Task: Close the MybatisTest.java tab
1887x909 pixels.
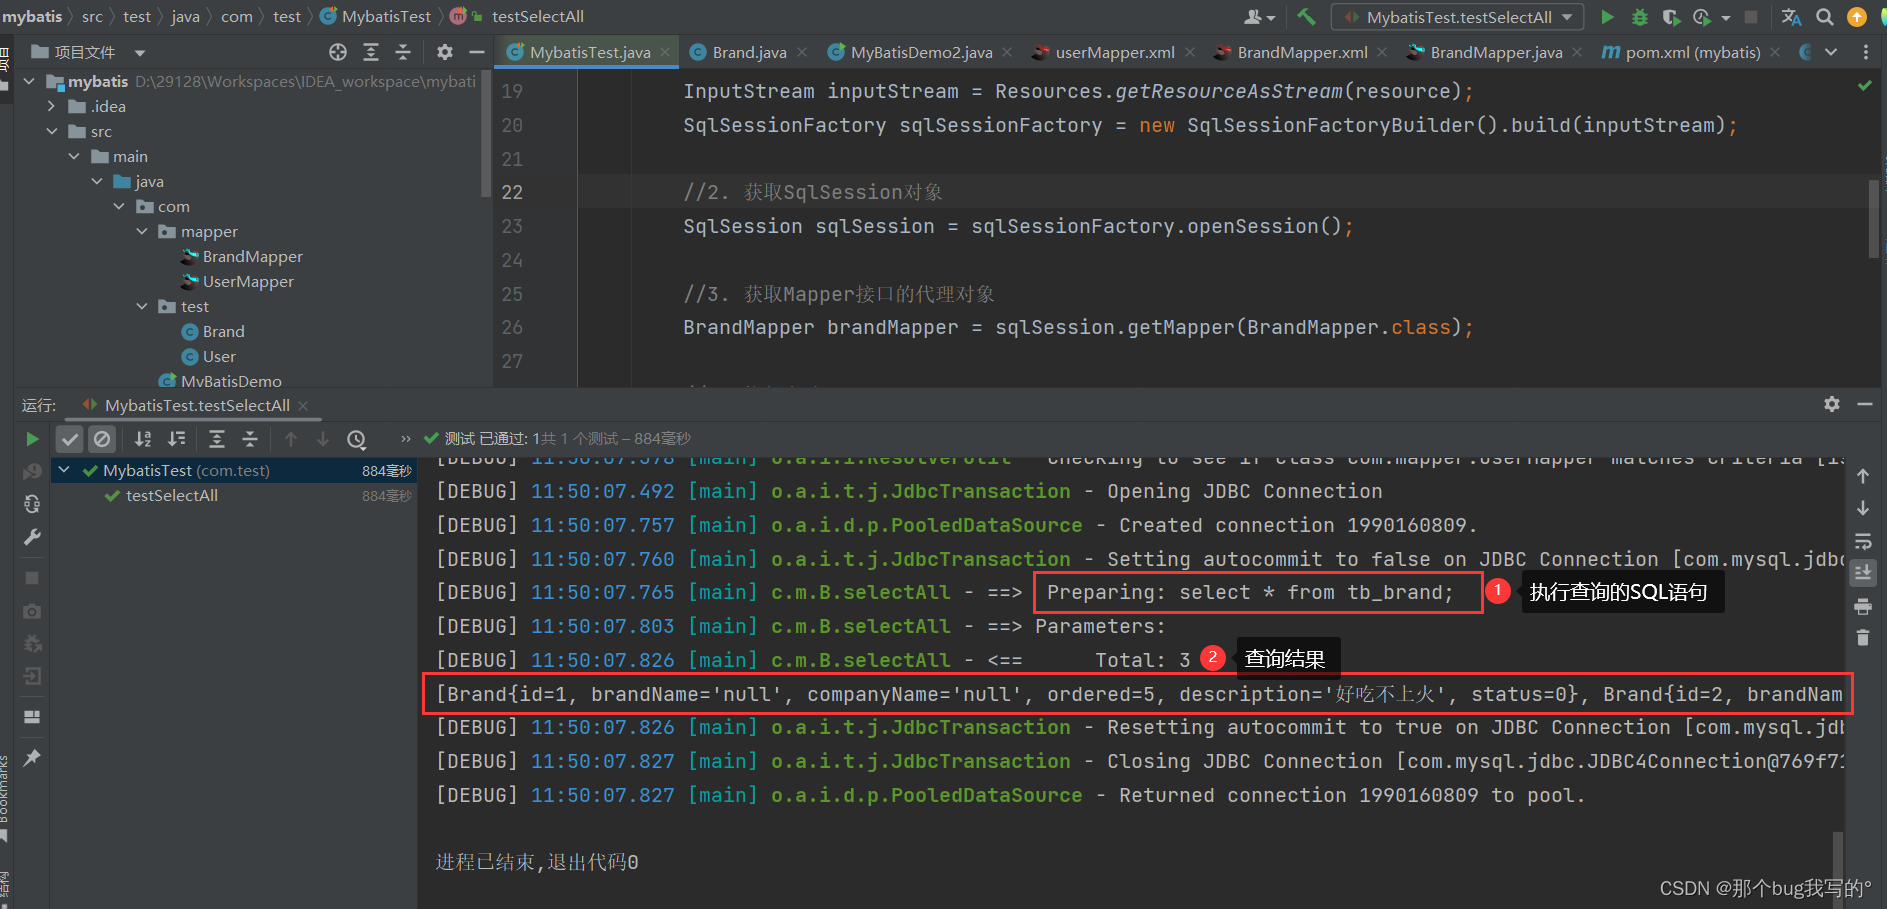Action: [665, 52]
